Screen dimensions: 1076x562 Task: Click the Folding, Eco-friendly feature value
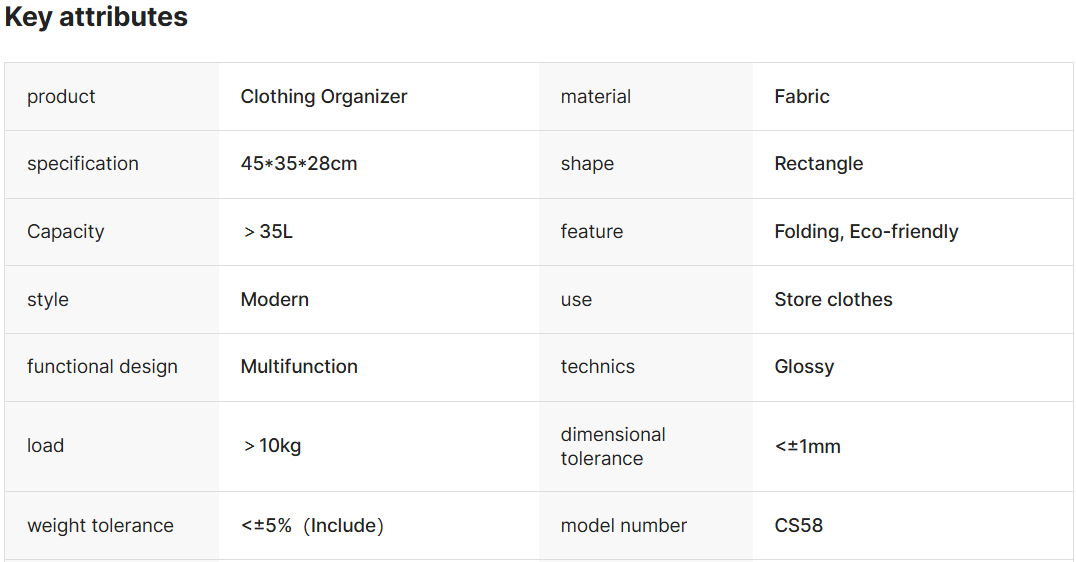pos(866,232)
